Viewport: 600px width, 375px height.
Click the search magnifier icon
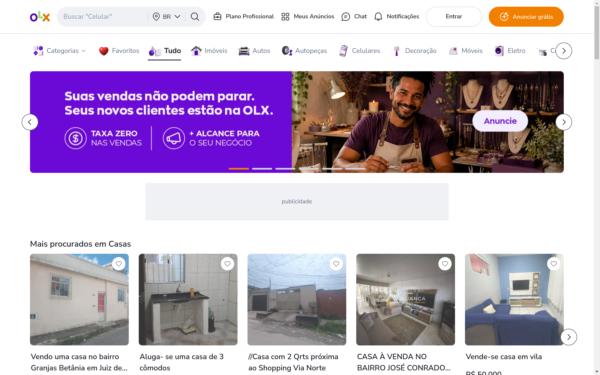tap(195, 16)
